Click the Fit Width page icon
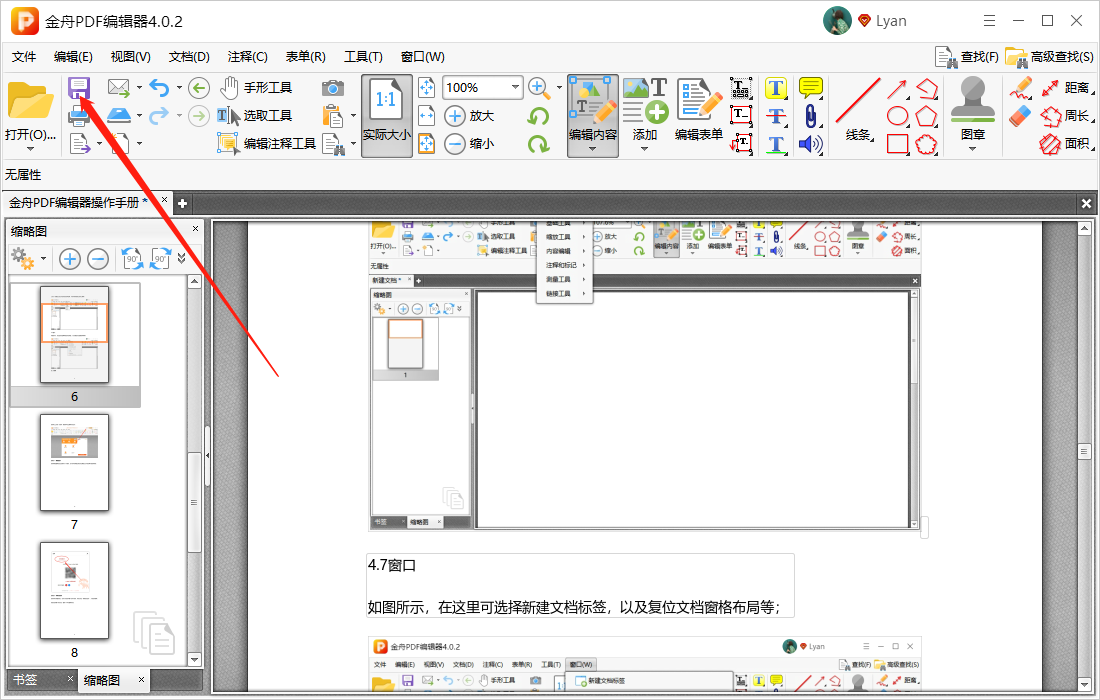 point(426,116)
